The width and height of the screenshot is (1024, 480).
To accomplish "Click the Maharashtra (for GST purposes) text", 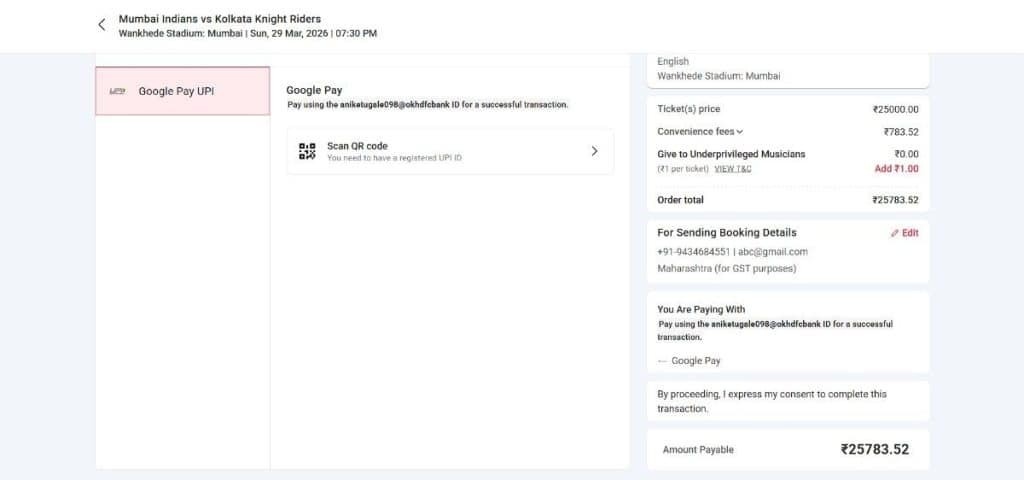I will pyautogui.click(x=726, y=268).
